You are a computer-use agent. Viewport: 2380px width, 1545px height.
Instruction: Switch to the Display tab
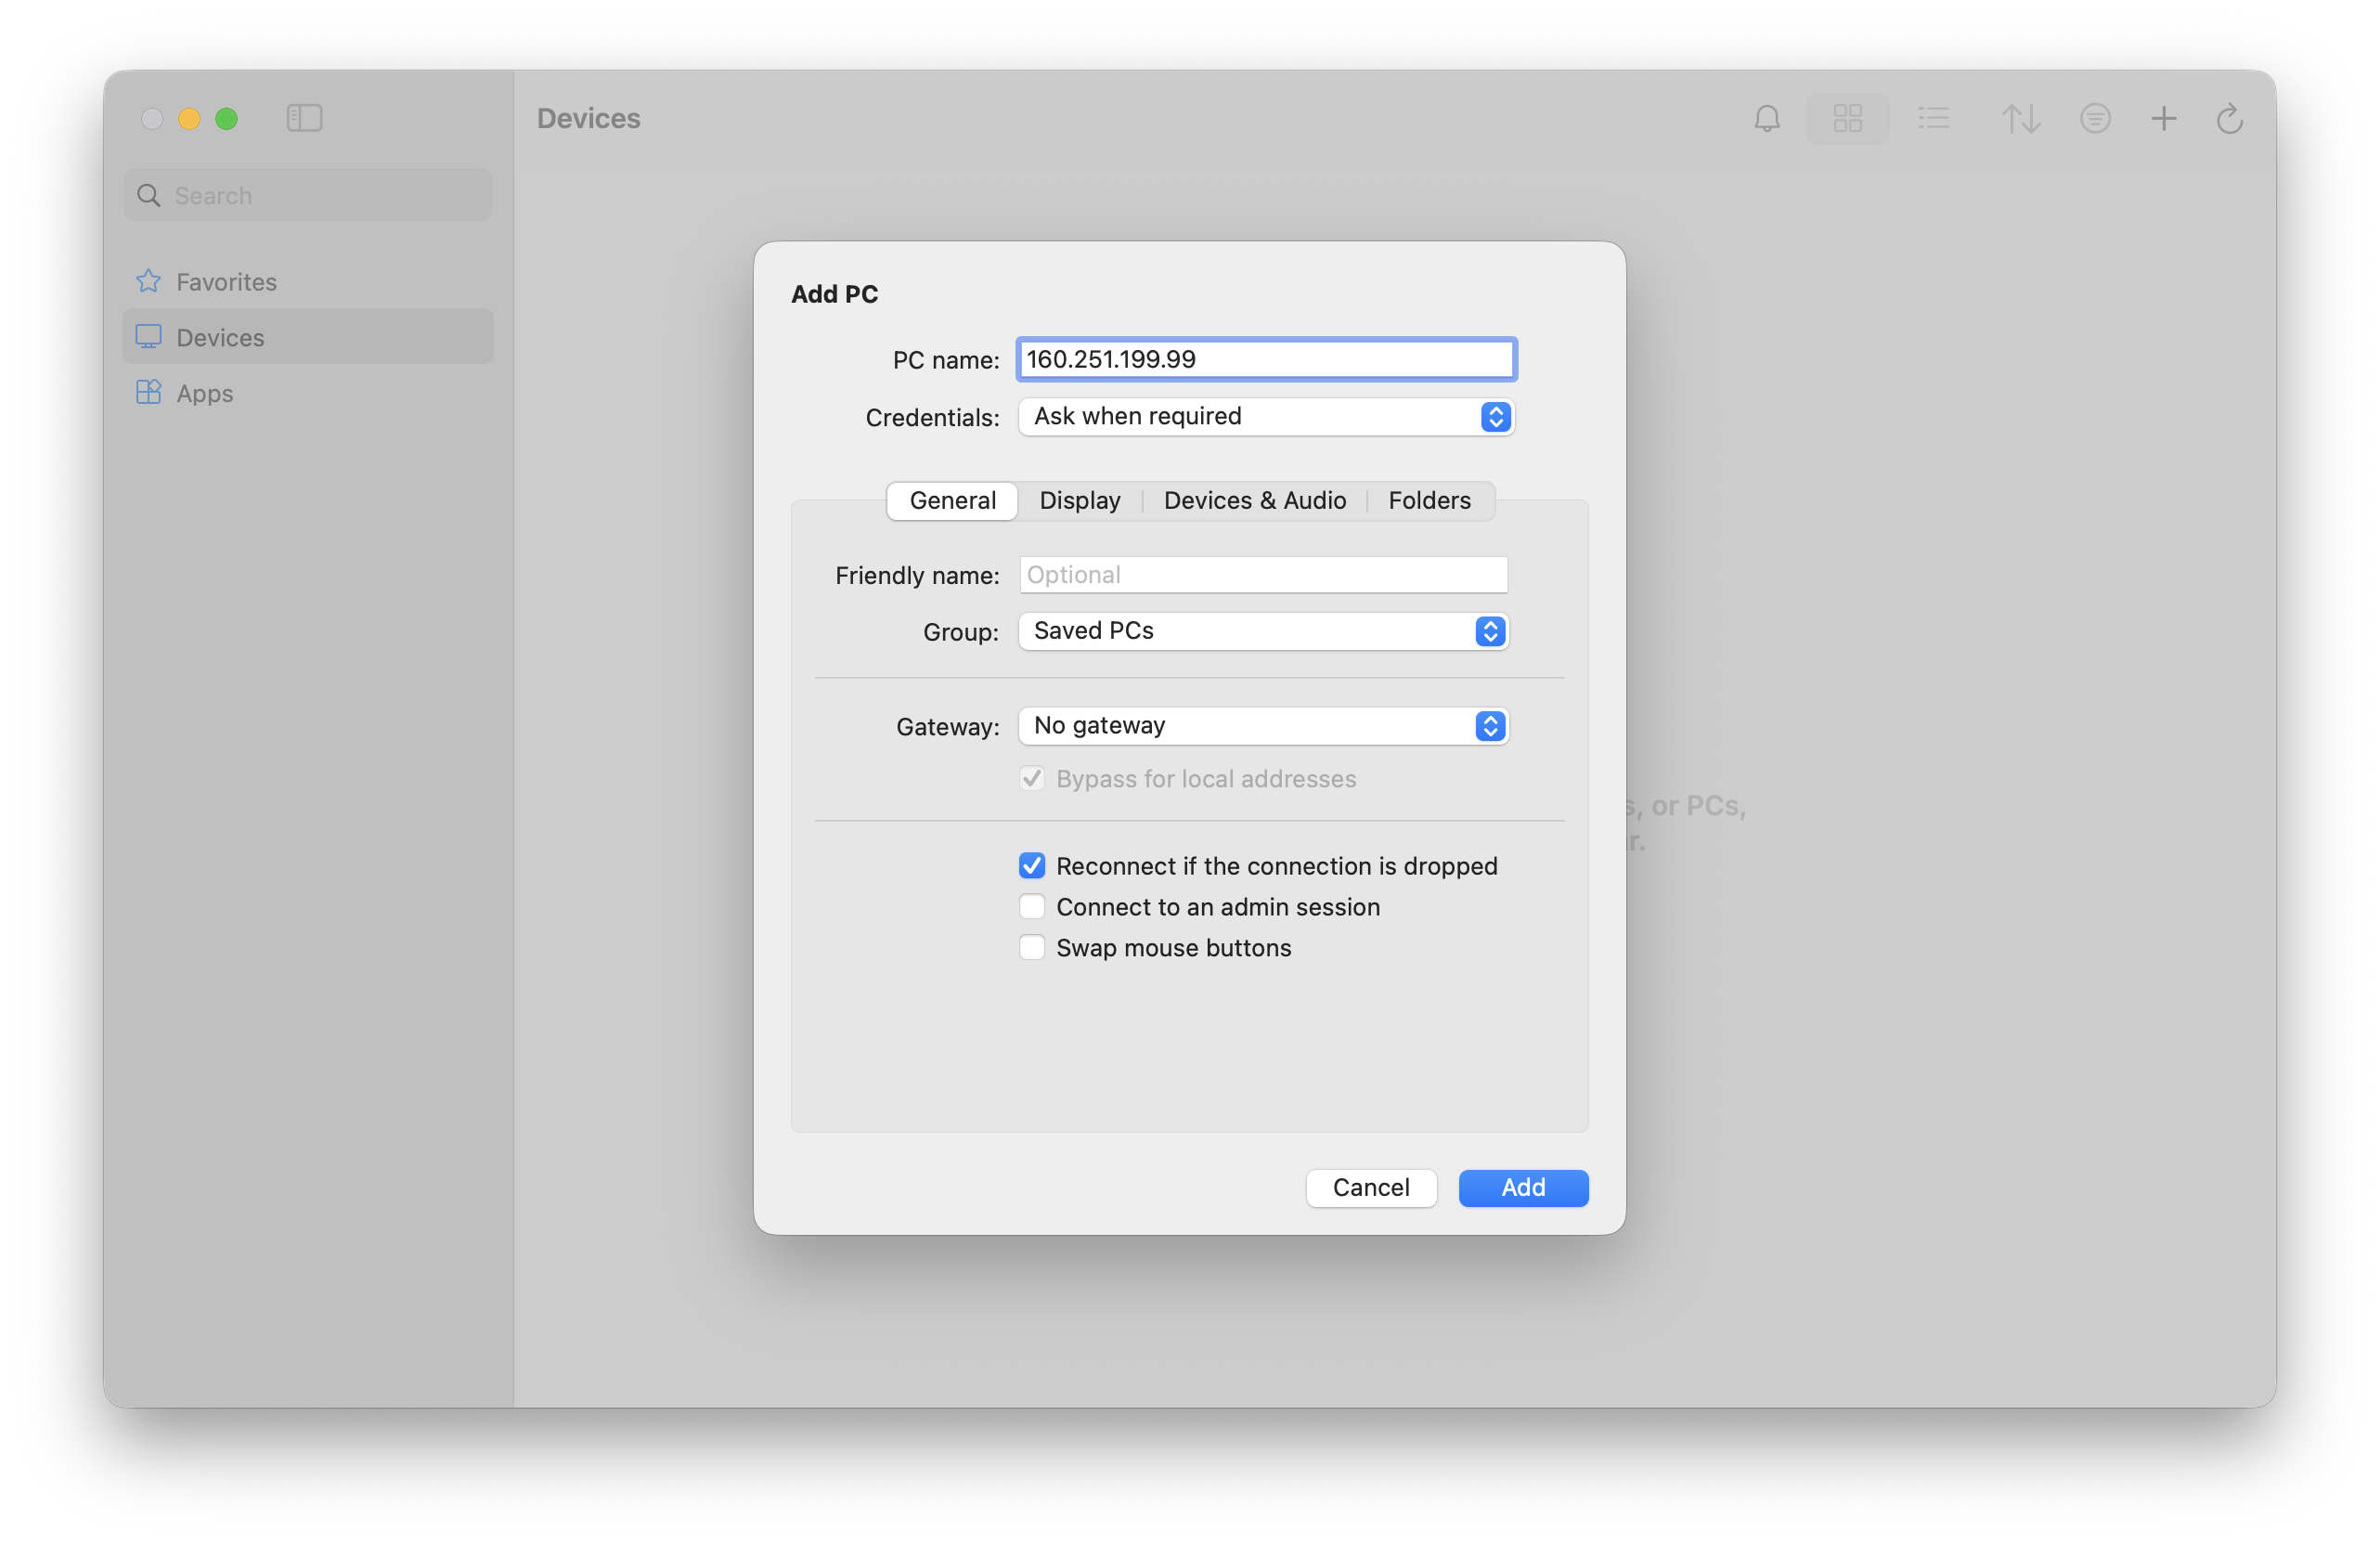pos(1079,500)
